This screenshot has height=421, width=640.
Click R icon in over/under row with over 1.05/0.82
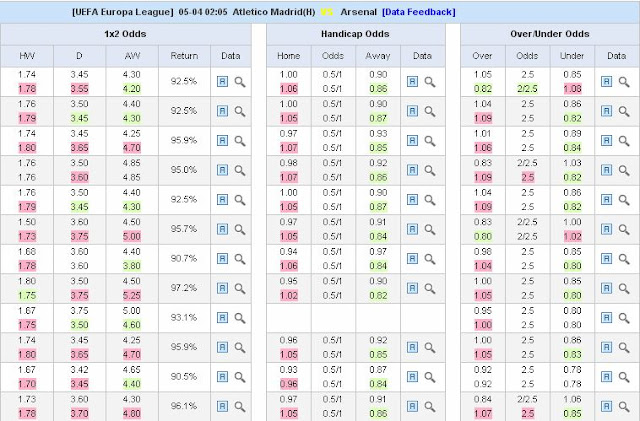tap(607, 82)
